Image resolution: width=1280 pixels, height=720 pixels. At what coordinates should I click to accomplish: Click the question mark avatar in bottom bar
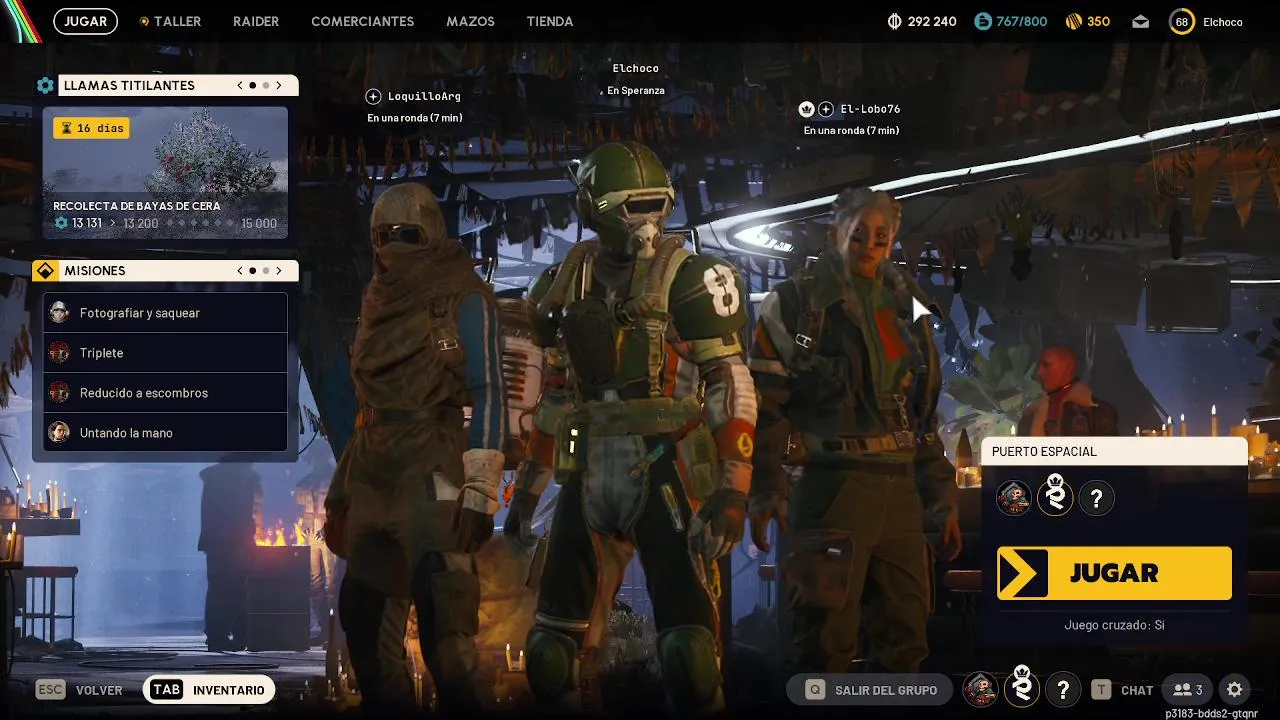(1062, 689)
